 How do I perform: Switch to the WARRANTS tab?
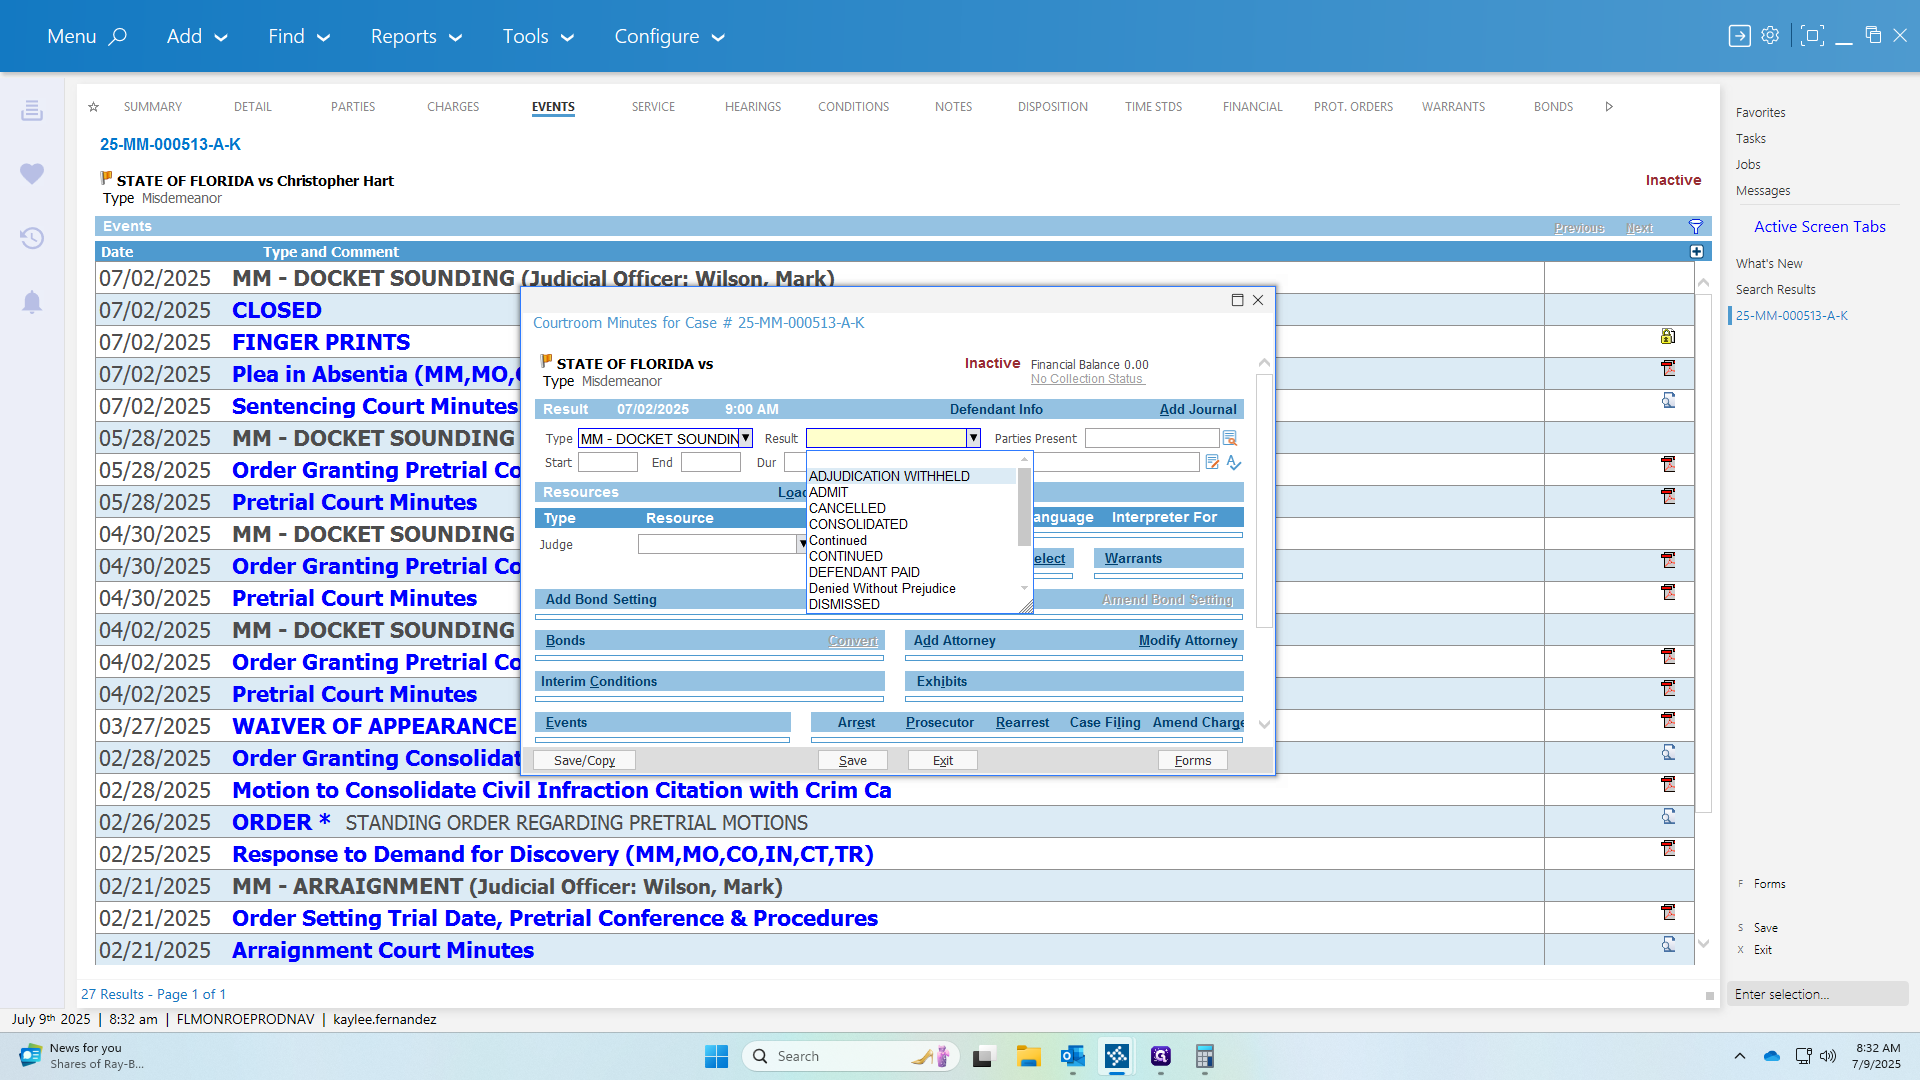coord(1453,107)
